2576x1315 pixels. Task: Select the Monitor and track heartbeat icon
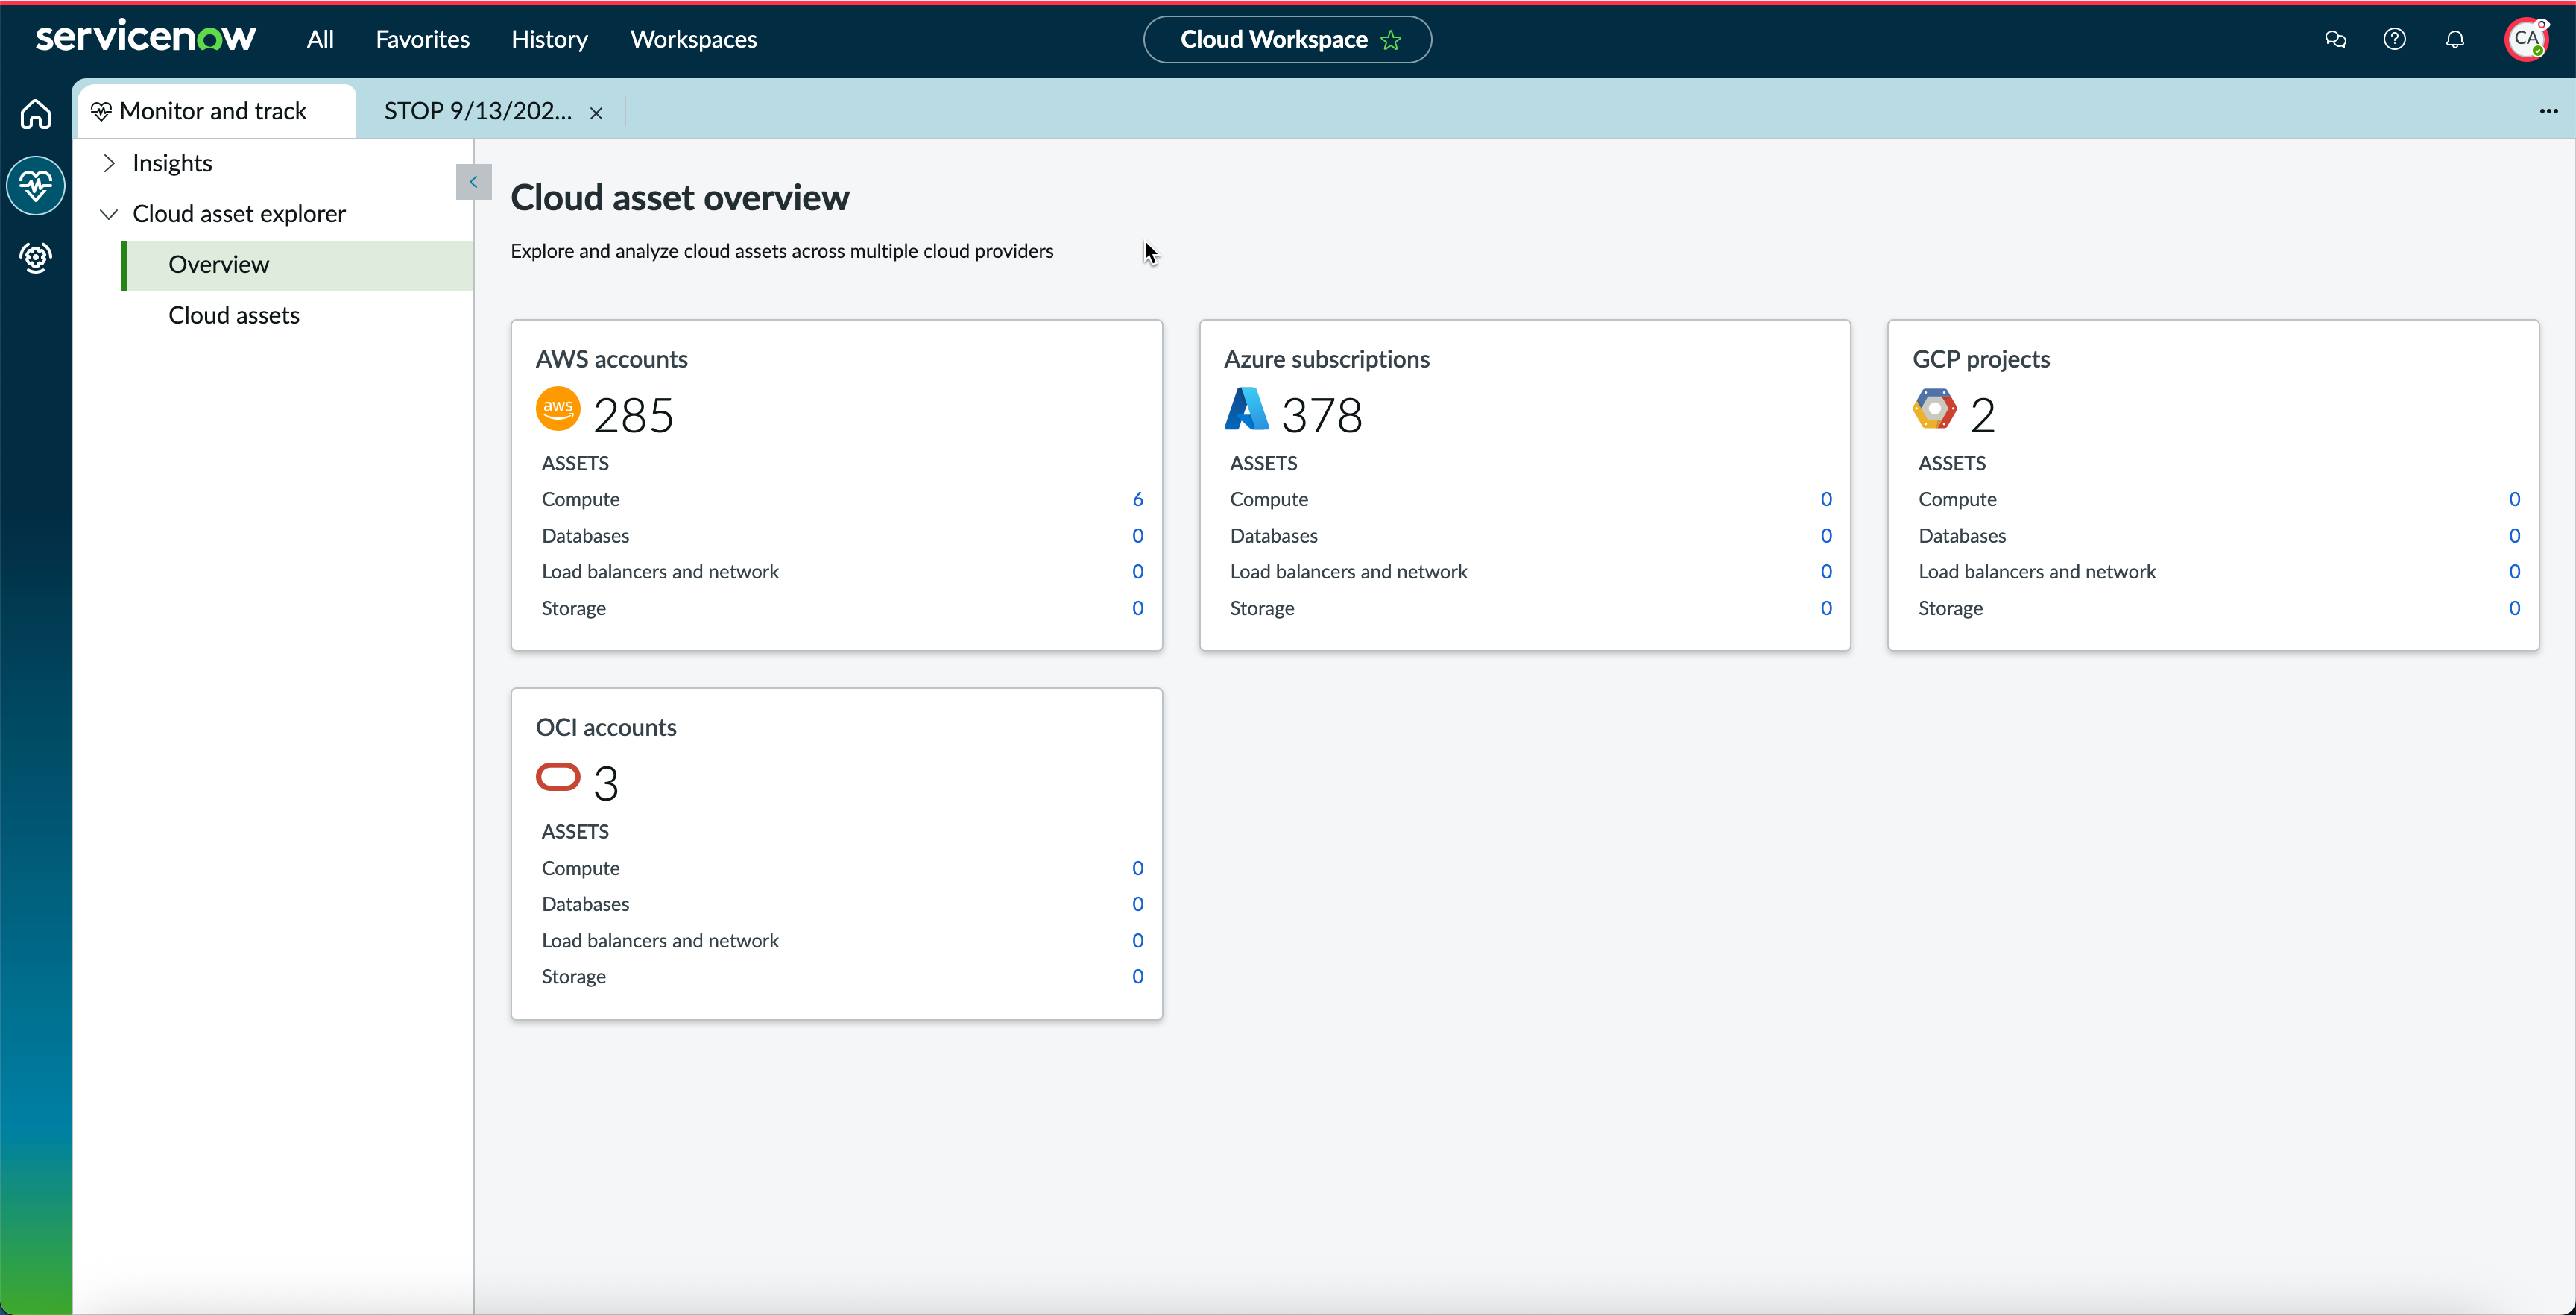(36, 185)
